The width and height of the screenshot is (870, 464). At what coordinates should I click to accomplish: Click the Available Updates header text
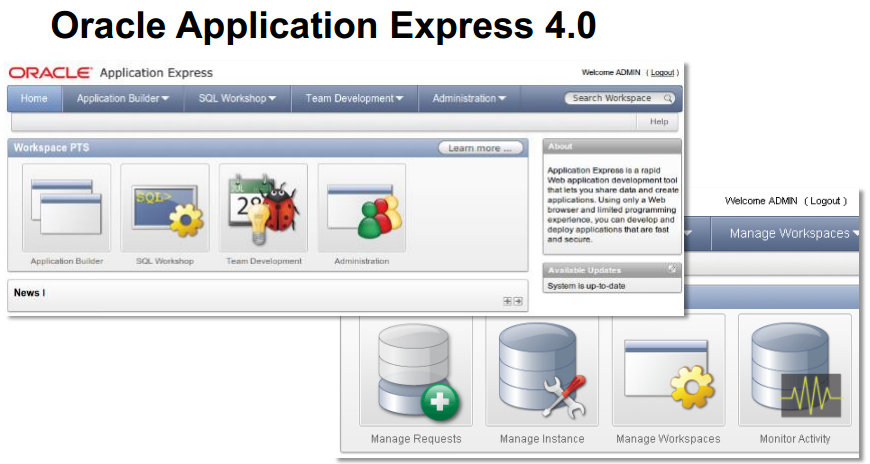pyautogui.click(x=584, y=270)
